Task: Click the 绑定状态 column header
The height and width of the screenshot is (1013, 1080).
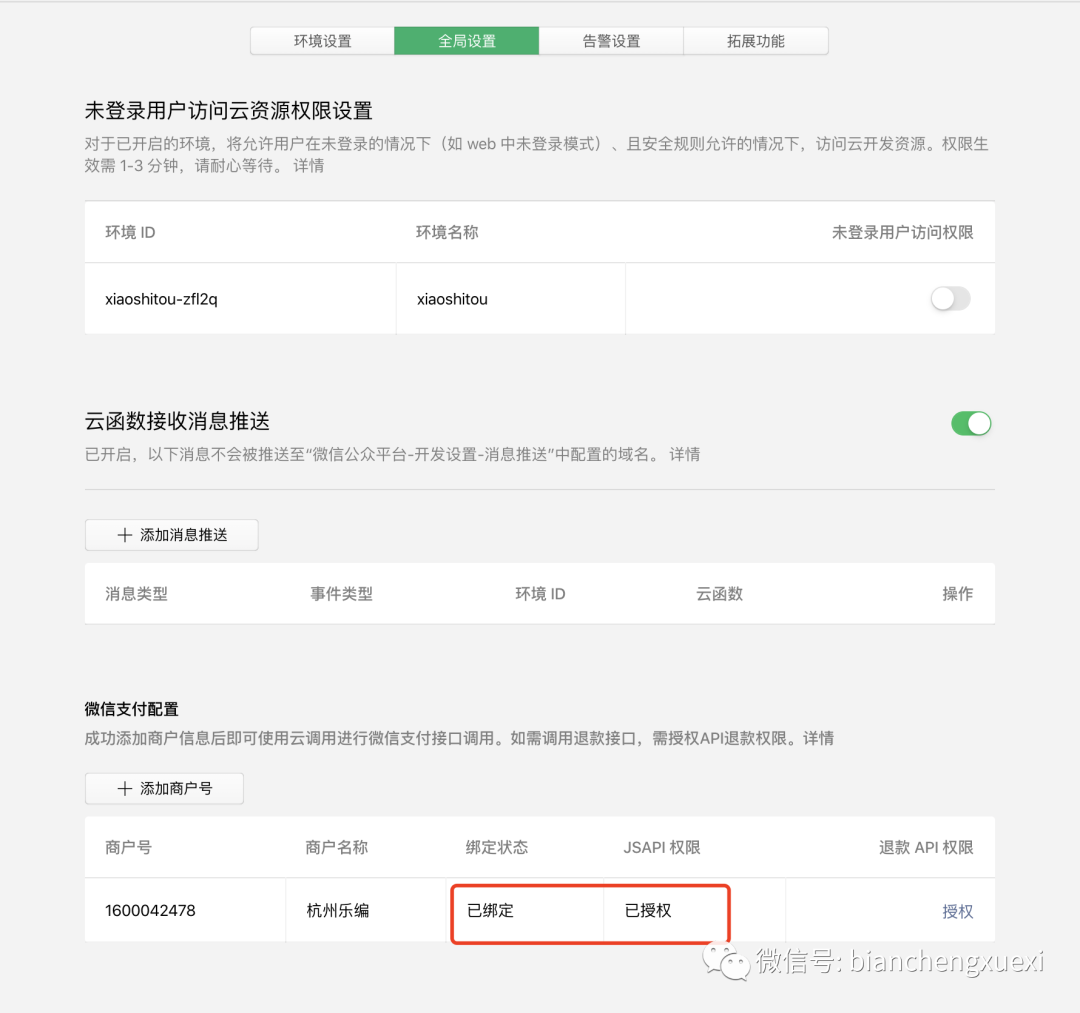Action: 497,847
